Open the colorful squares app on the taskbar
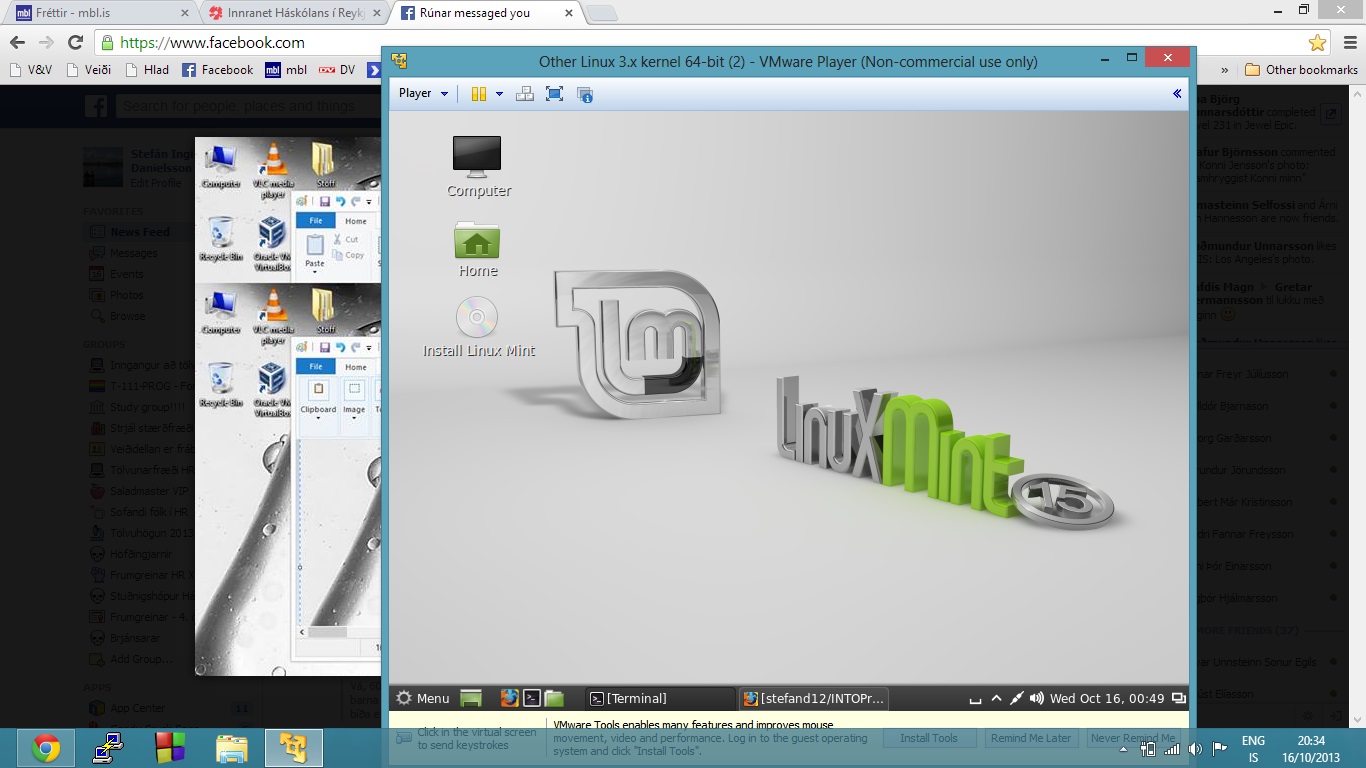The width and height of the screenshot is (1366, 768). coord(170,748)
